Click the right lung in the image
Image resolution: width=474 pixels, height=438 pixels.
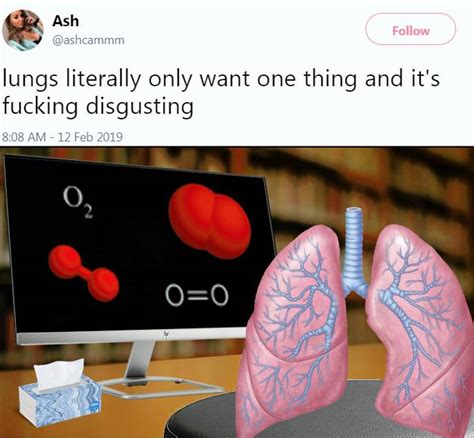pos(423,330)
